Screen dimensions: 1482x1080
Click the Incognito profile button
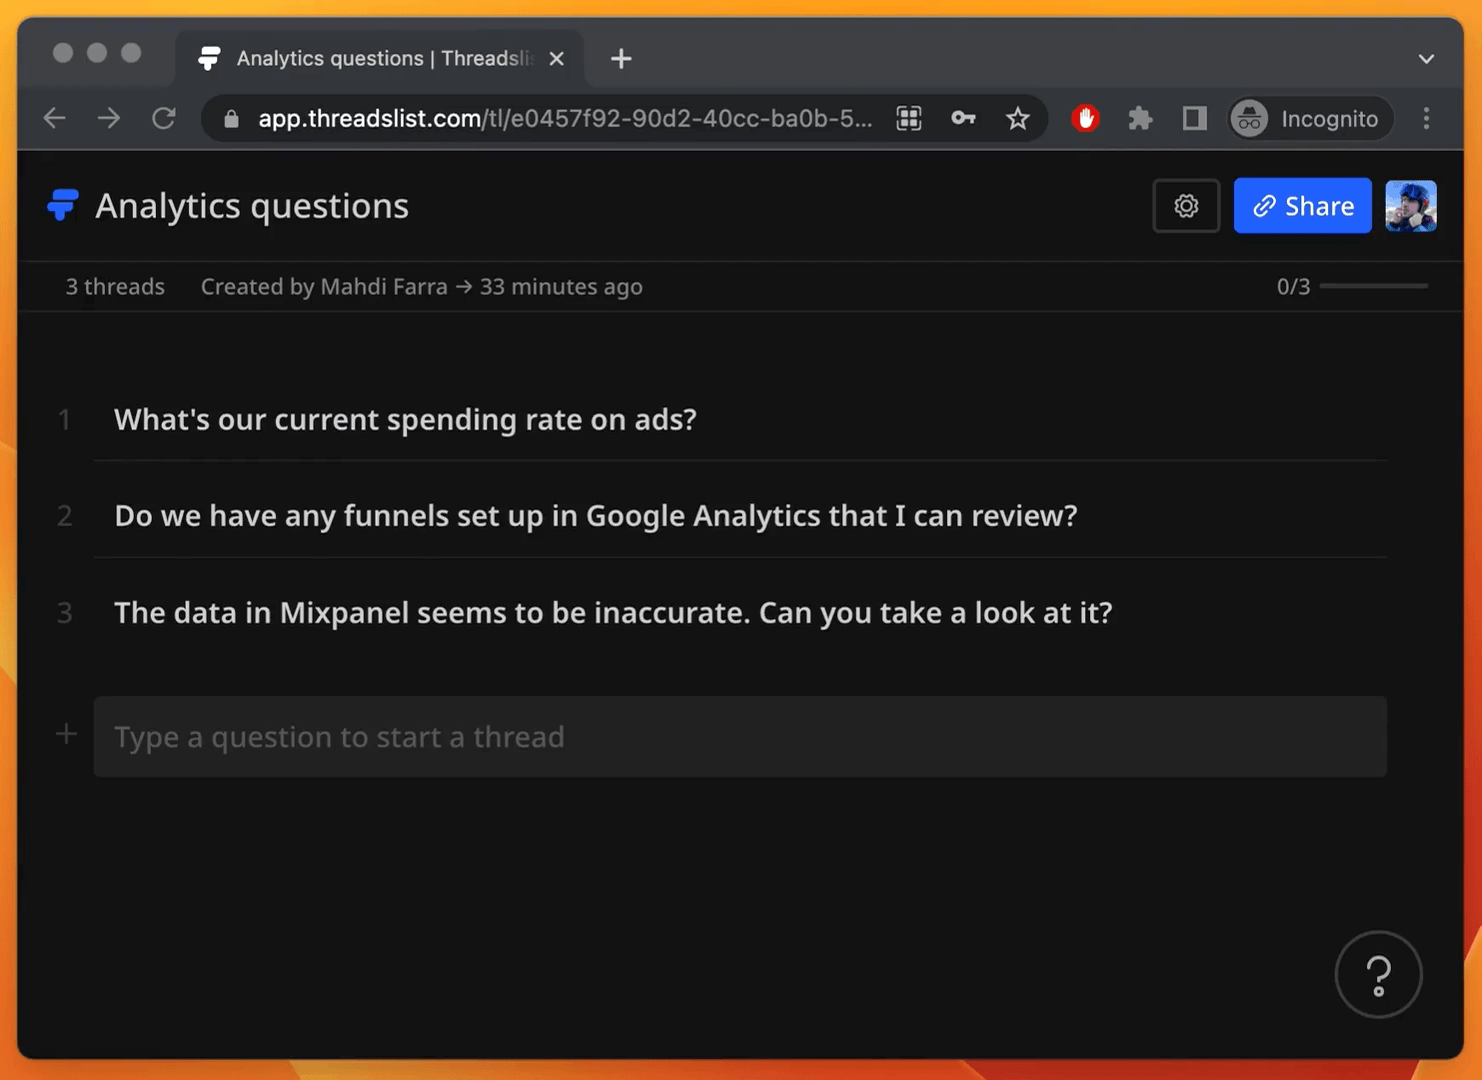point(1310,119)
